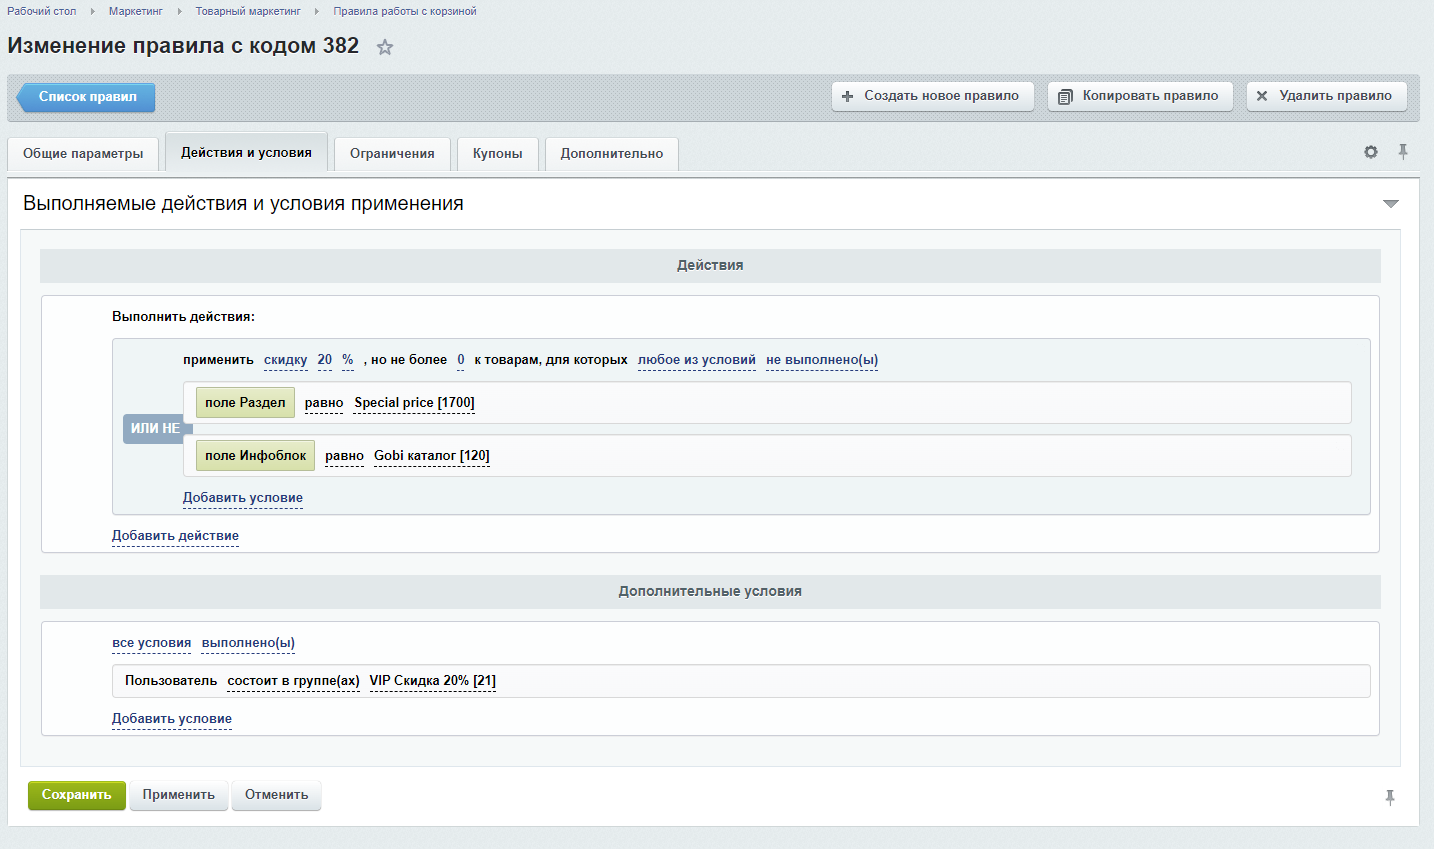This screenshot has width=1434, height=849.
Task: Click 'Создать новое правило' button
Action: point(932,96)
